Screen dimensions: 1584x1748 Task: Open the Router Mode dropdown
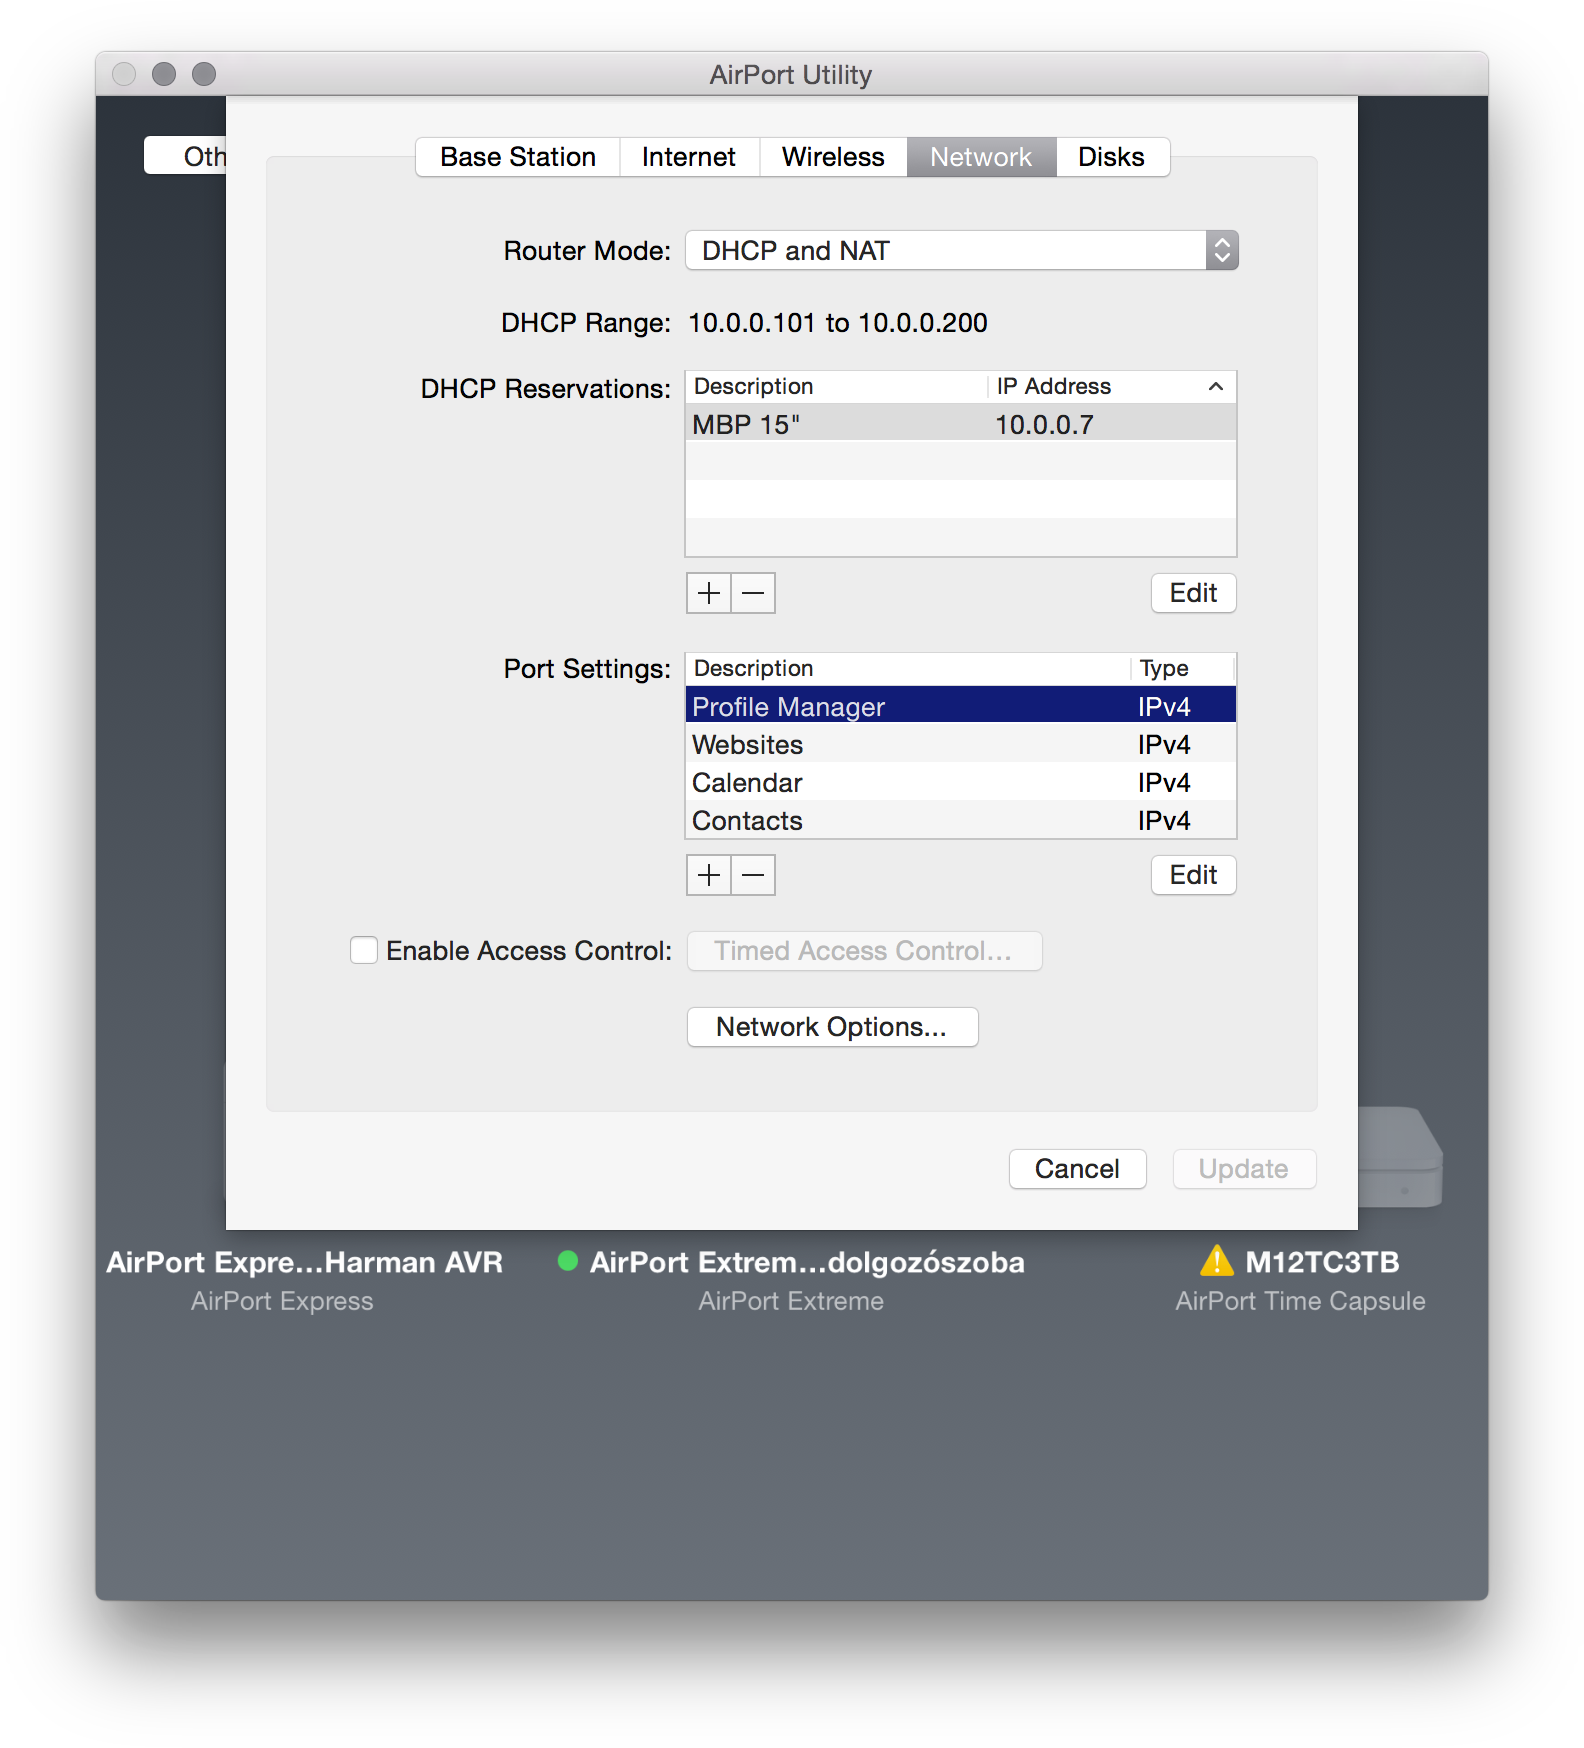962,250
